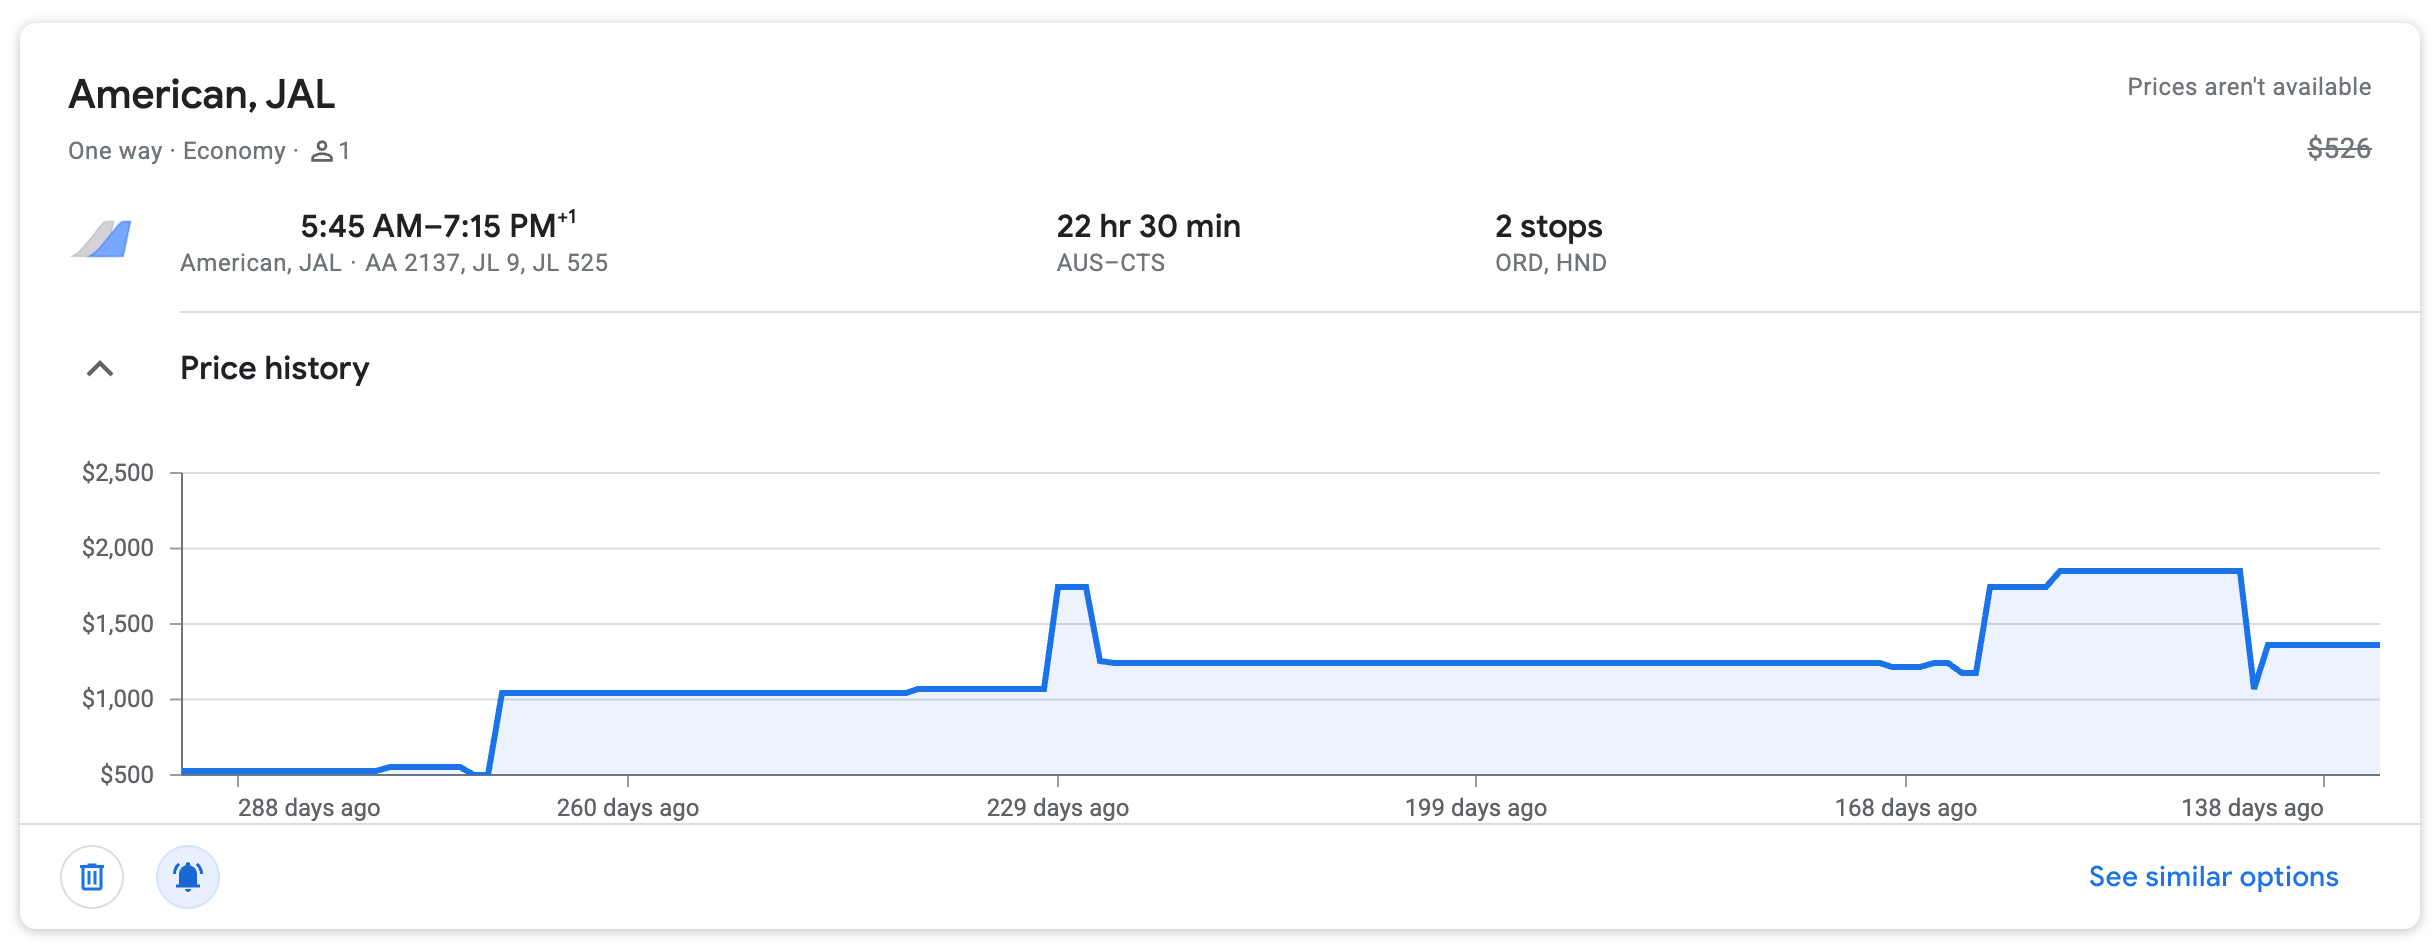2435x947 pixels.
Task: Collapse the Price history section
Action: pyautogui.click(x=100, y=369)
